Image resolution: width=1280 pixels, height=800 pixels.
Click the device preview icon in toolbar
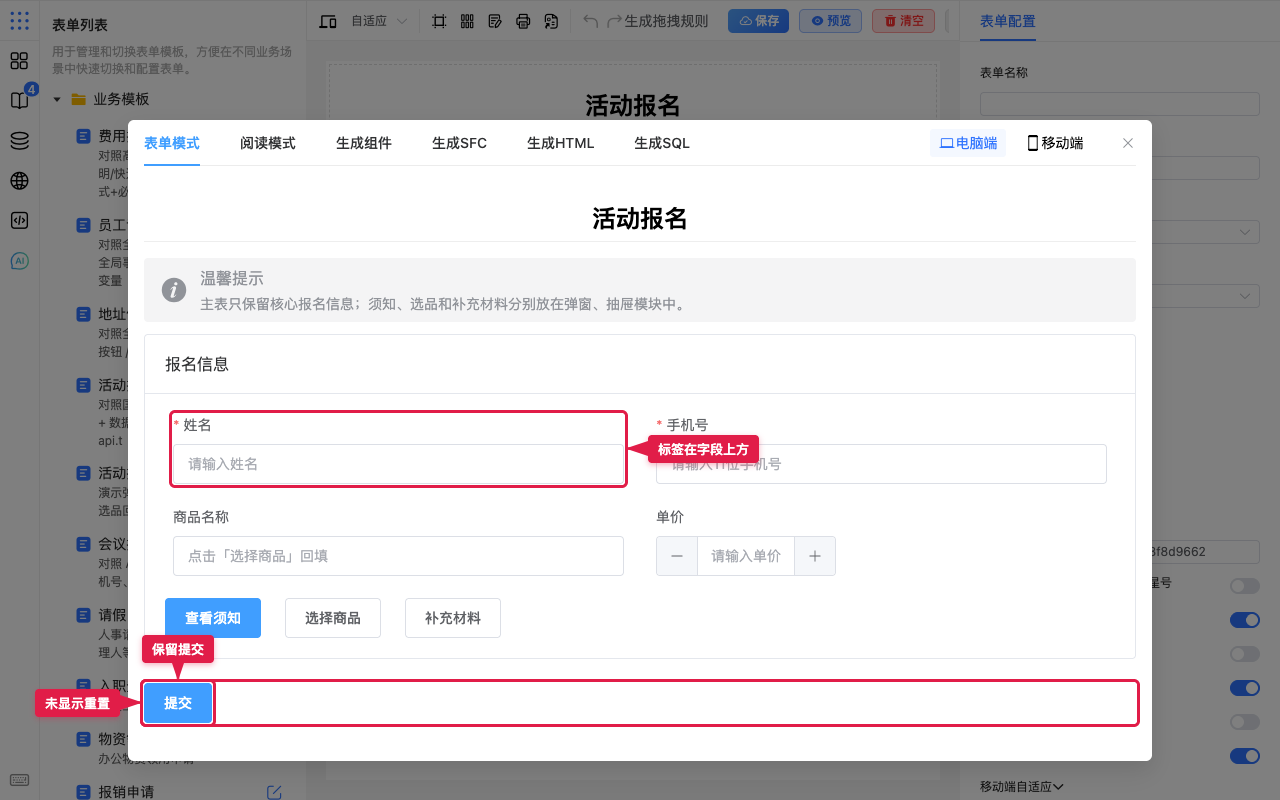328,21
